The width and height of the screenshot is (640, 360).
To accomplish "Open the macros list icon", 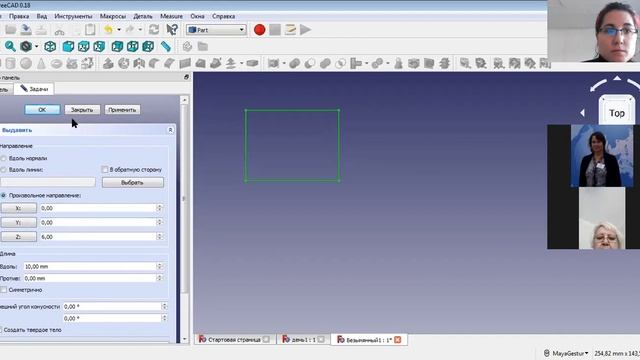I will [290, 29].
